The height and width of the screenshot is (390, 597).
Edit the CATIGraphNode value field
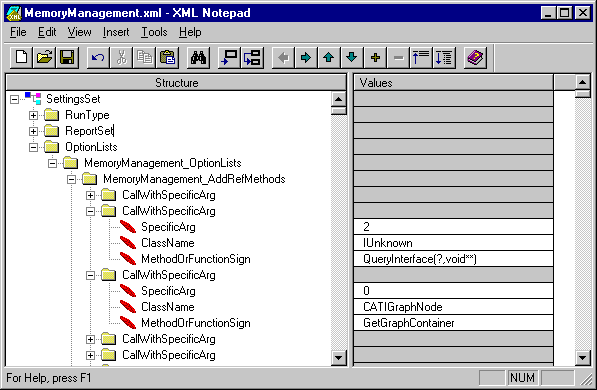[453, 307]
